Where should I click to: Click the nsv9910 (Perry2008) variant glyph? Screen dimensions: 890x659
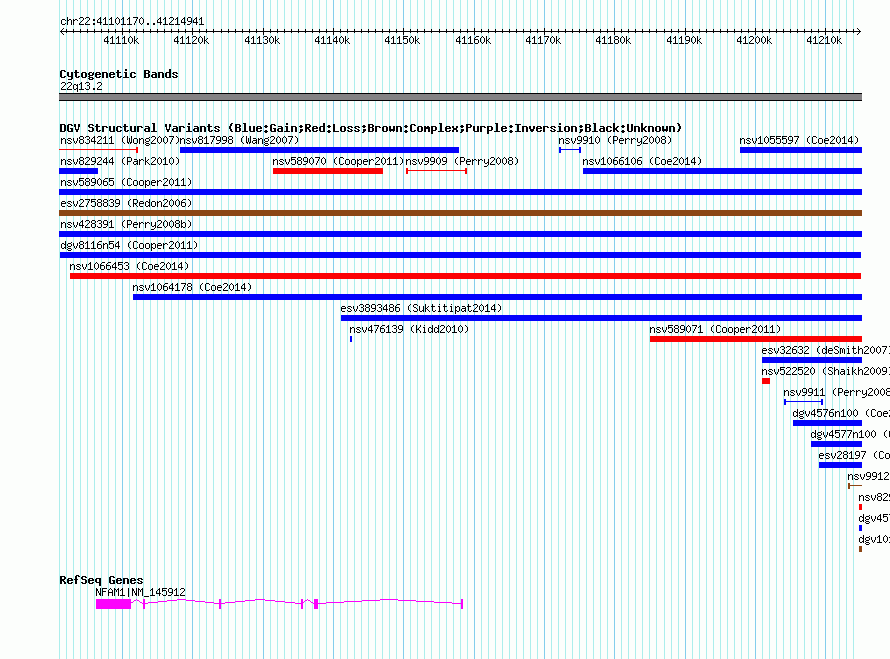pyautogui.click(x=570, y=150)
